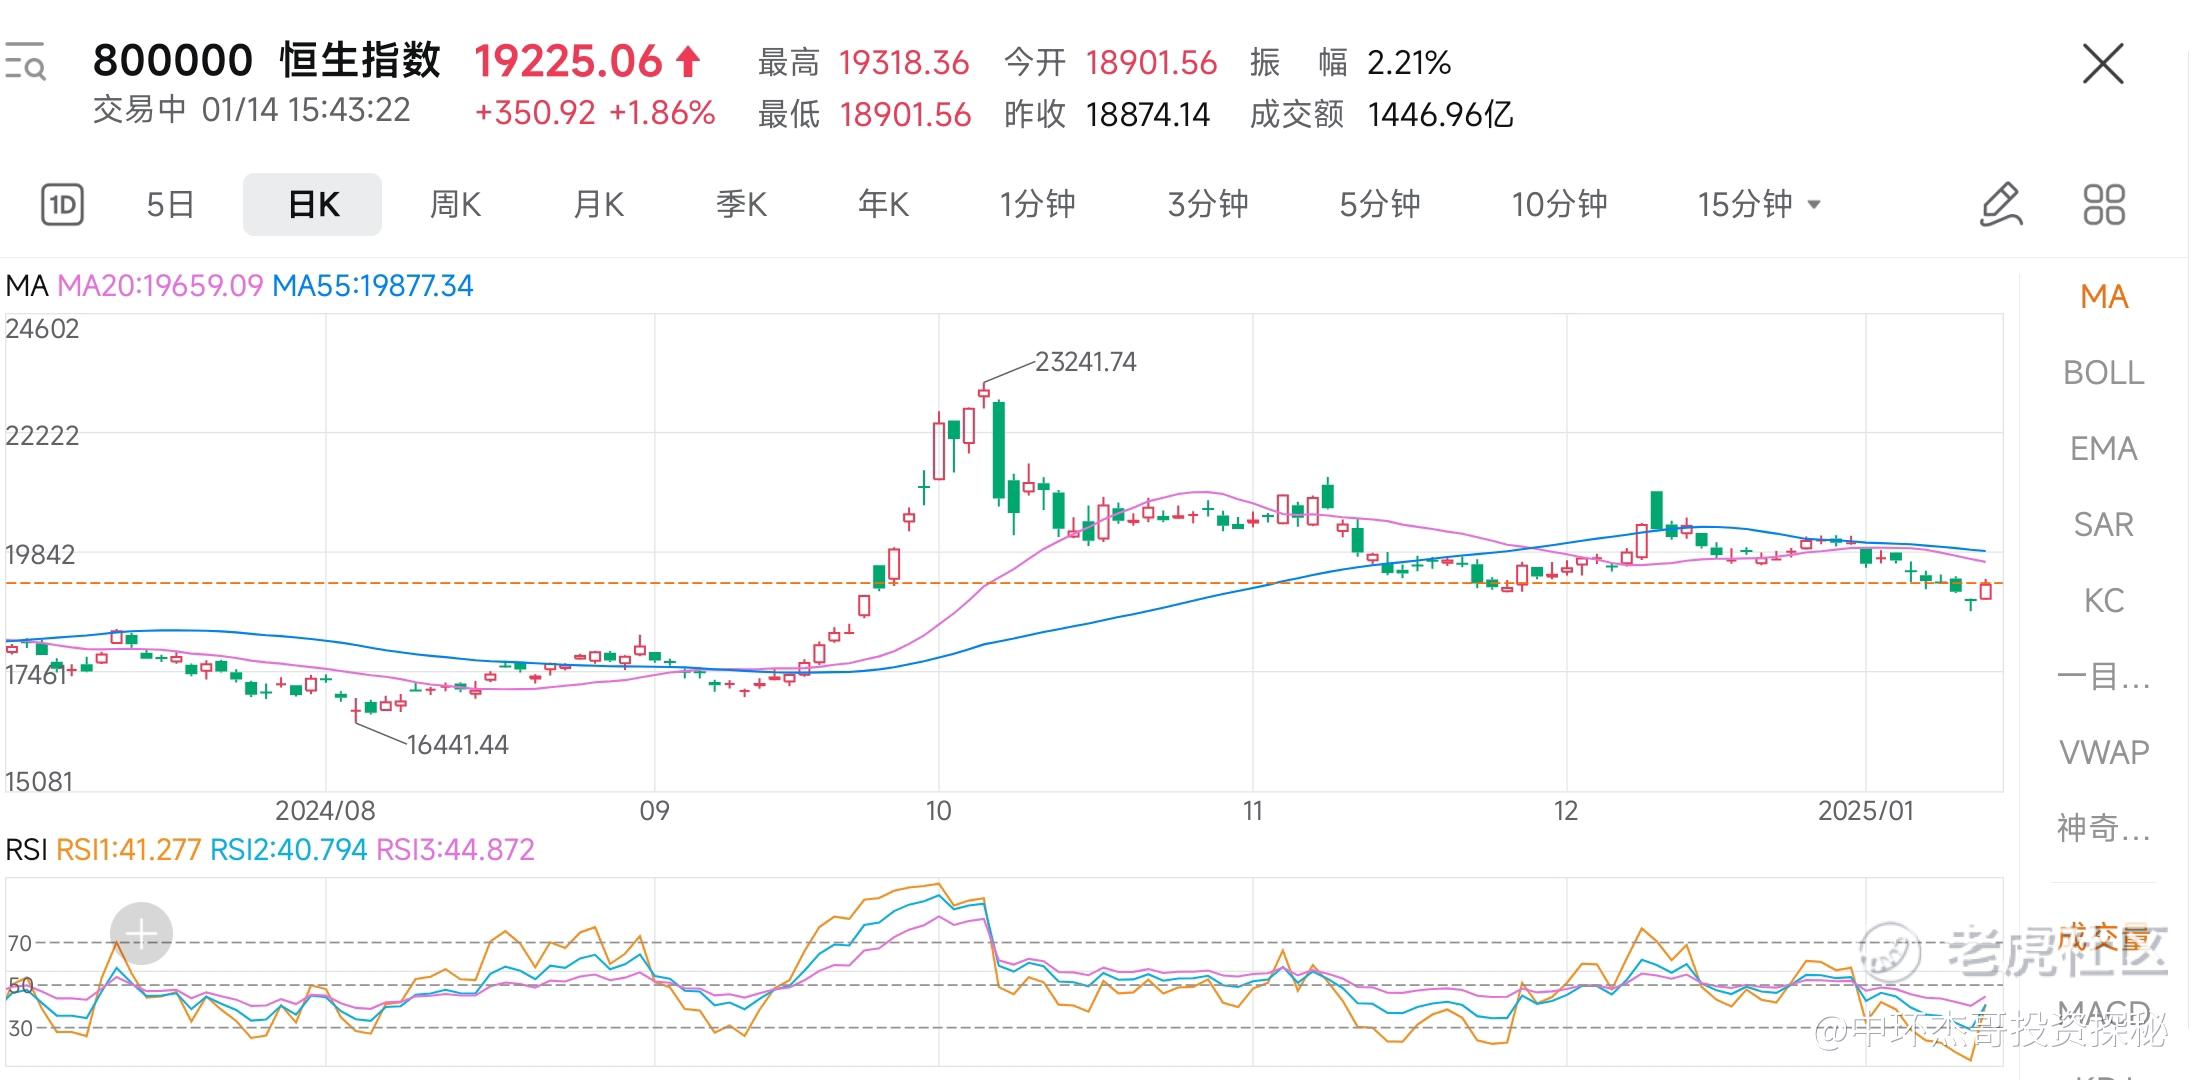
Task: Open the four-grid layout icon
Action: (2104, 205)
